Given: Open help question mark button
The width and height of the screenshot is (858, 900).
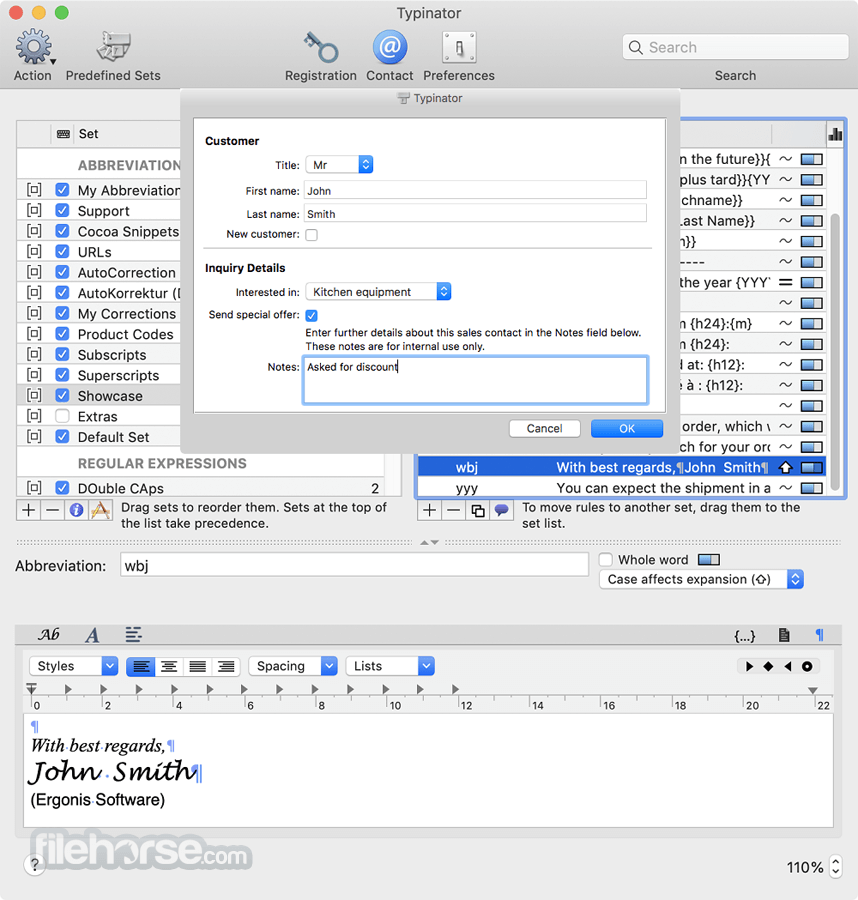Looking at the screenshot, I should 34,864.
